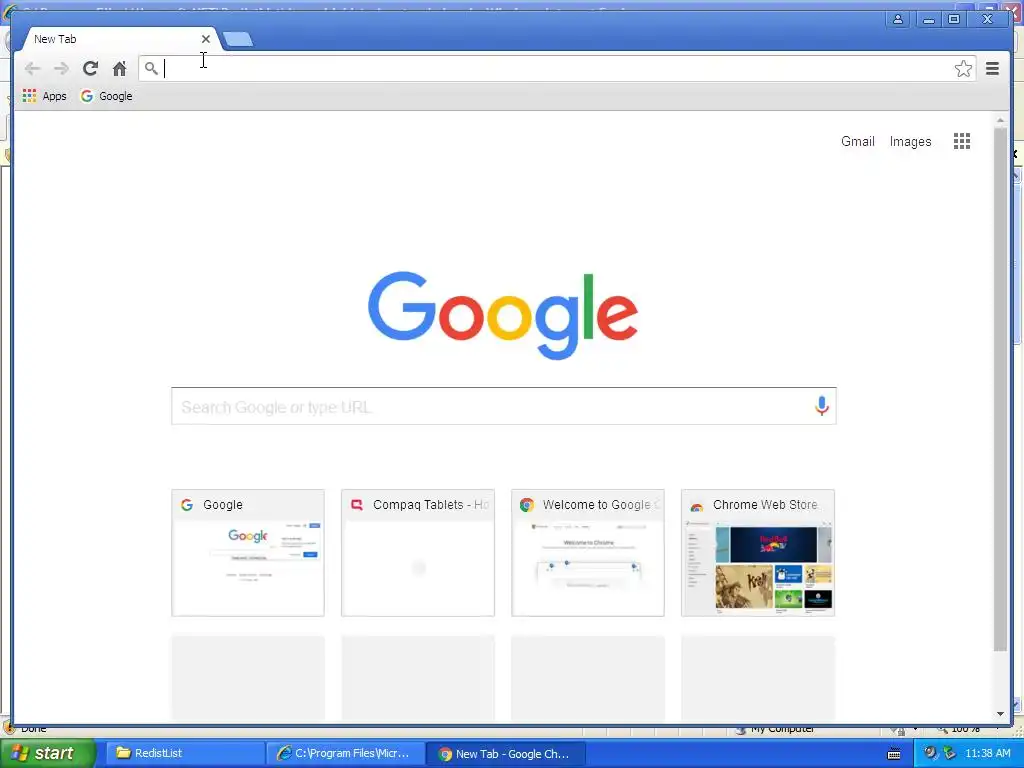Bookmark this page with the star
This screenshot has width=1024, height=768.
963,69
